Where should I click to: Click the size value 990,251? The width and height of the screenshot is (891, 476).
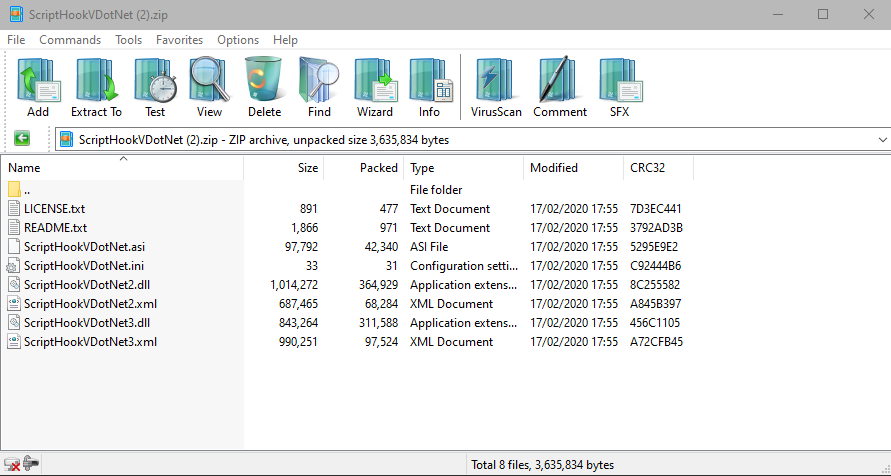pyautogui.click(x=298, y=342)
